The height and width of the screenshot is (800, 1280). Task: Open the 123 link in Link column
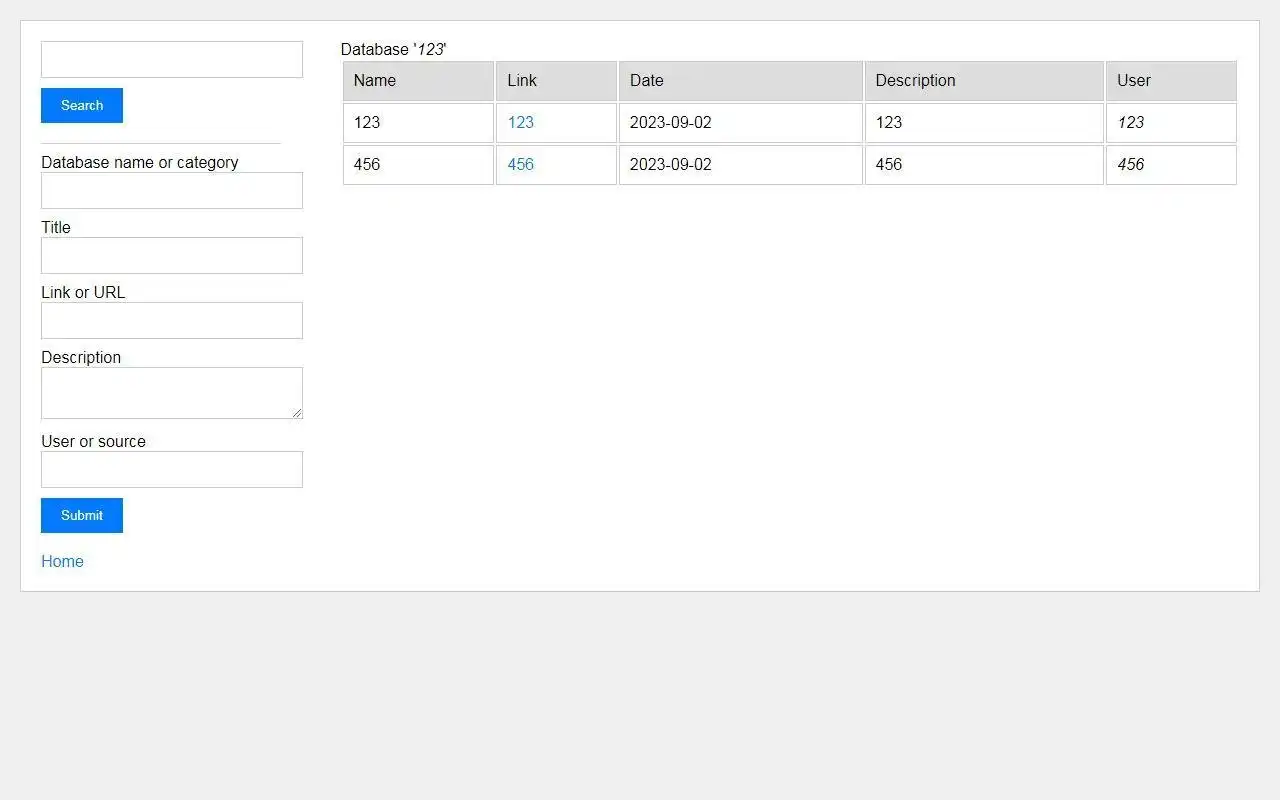(521, 122)
